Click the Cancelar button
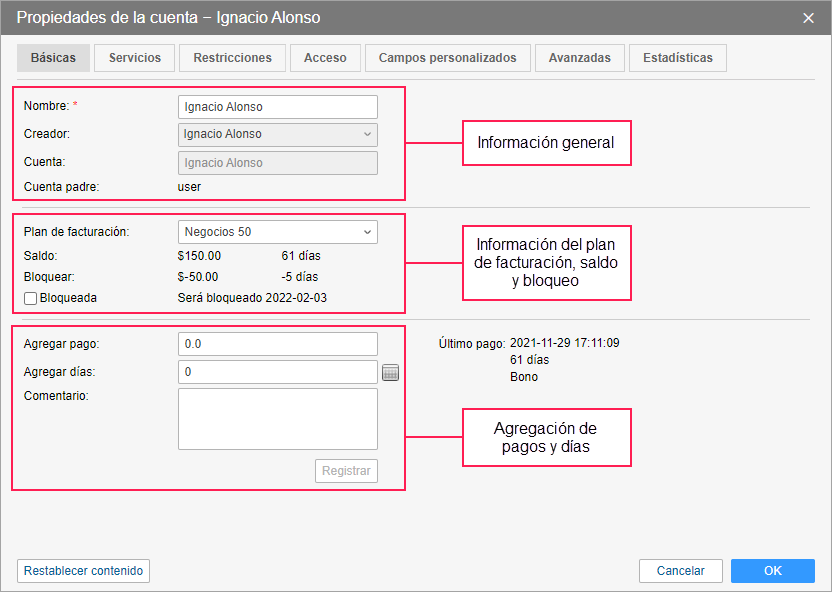This screenshot has height=592, width=832. (680, 571)
